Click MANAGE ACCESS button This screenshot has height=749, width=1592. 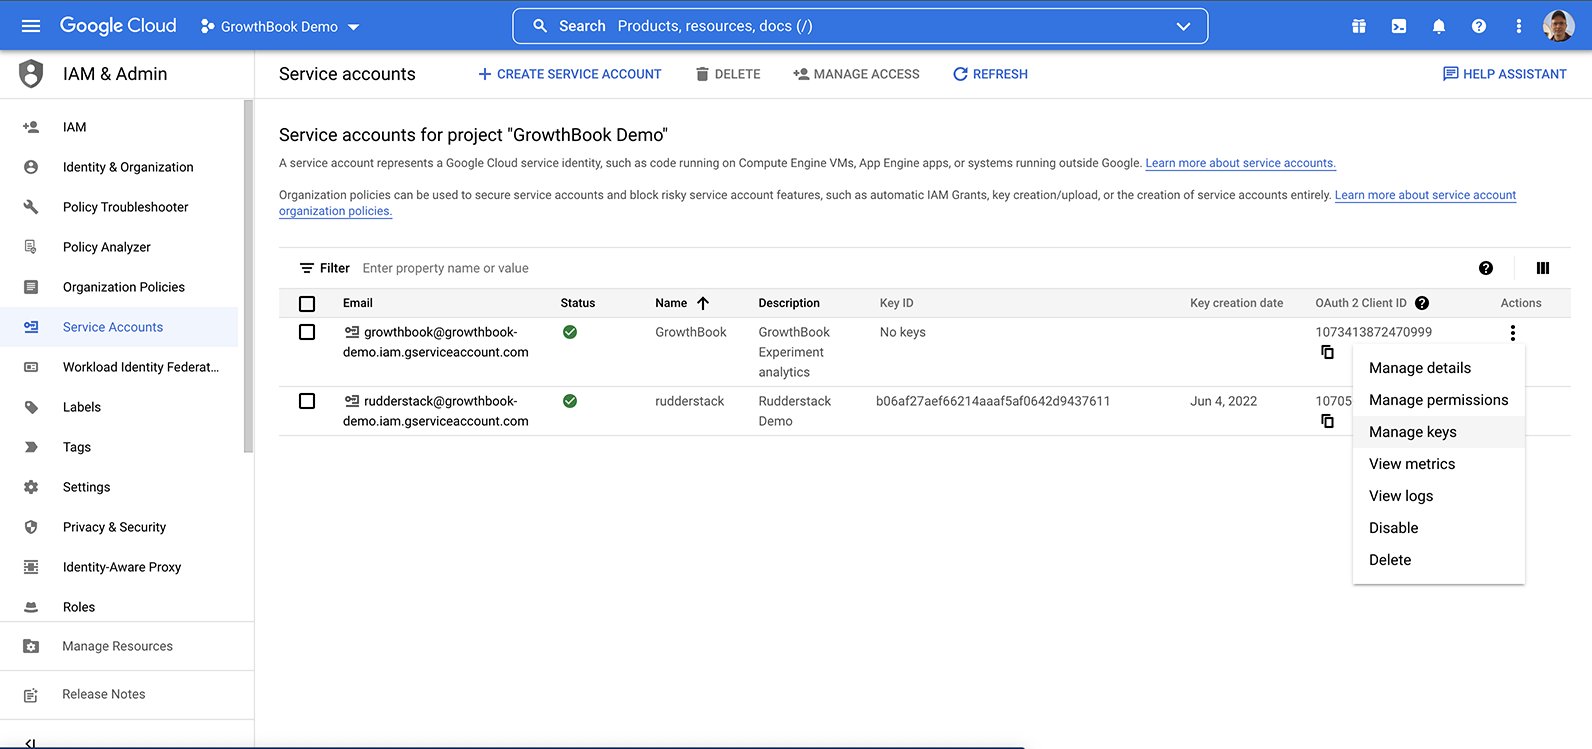856,74
